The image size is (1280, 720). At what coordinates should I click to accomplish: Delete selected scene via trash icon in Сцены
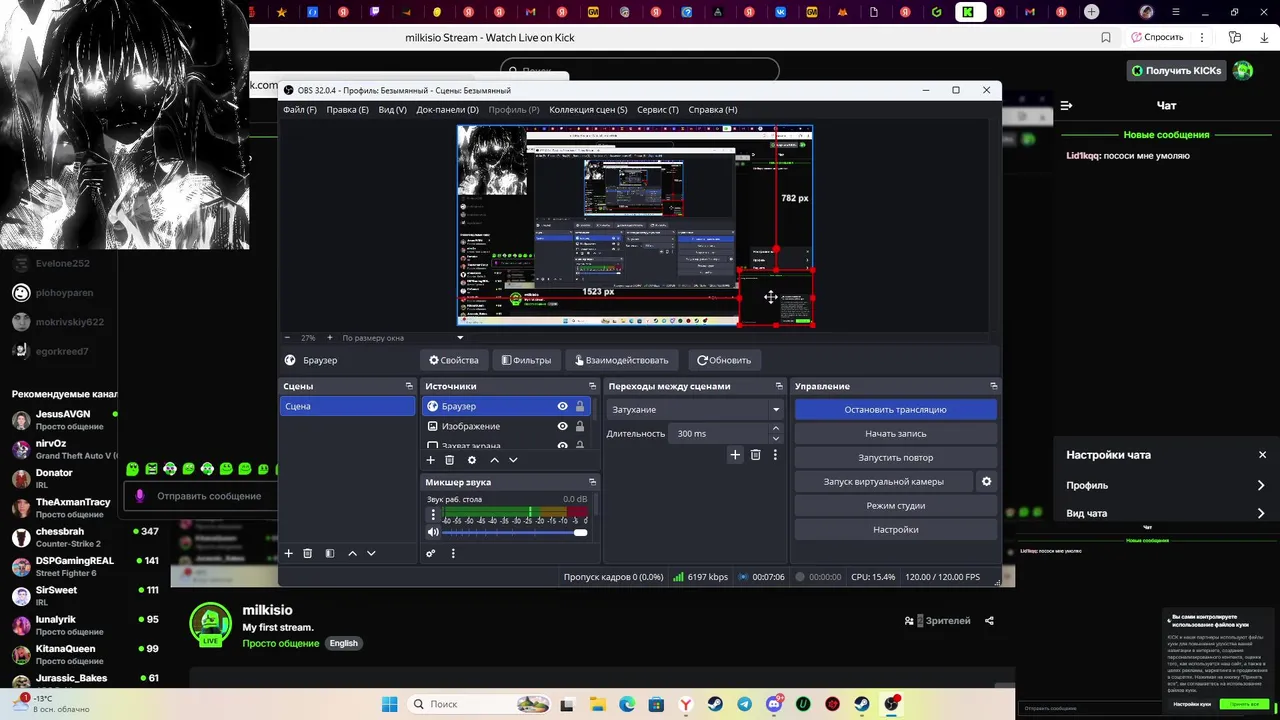307,553
